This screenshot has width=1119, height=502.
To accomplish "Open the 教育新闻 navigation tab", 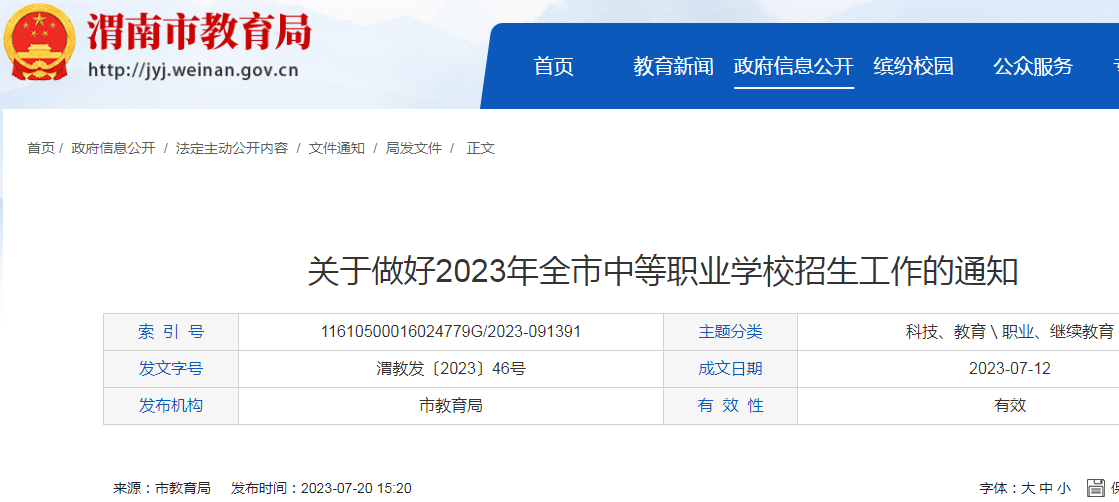I will coord(674,66).
